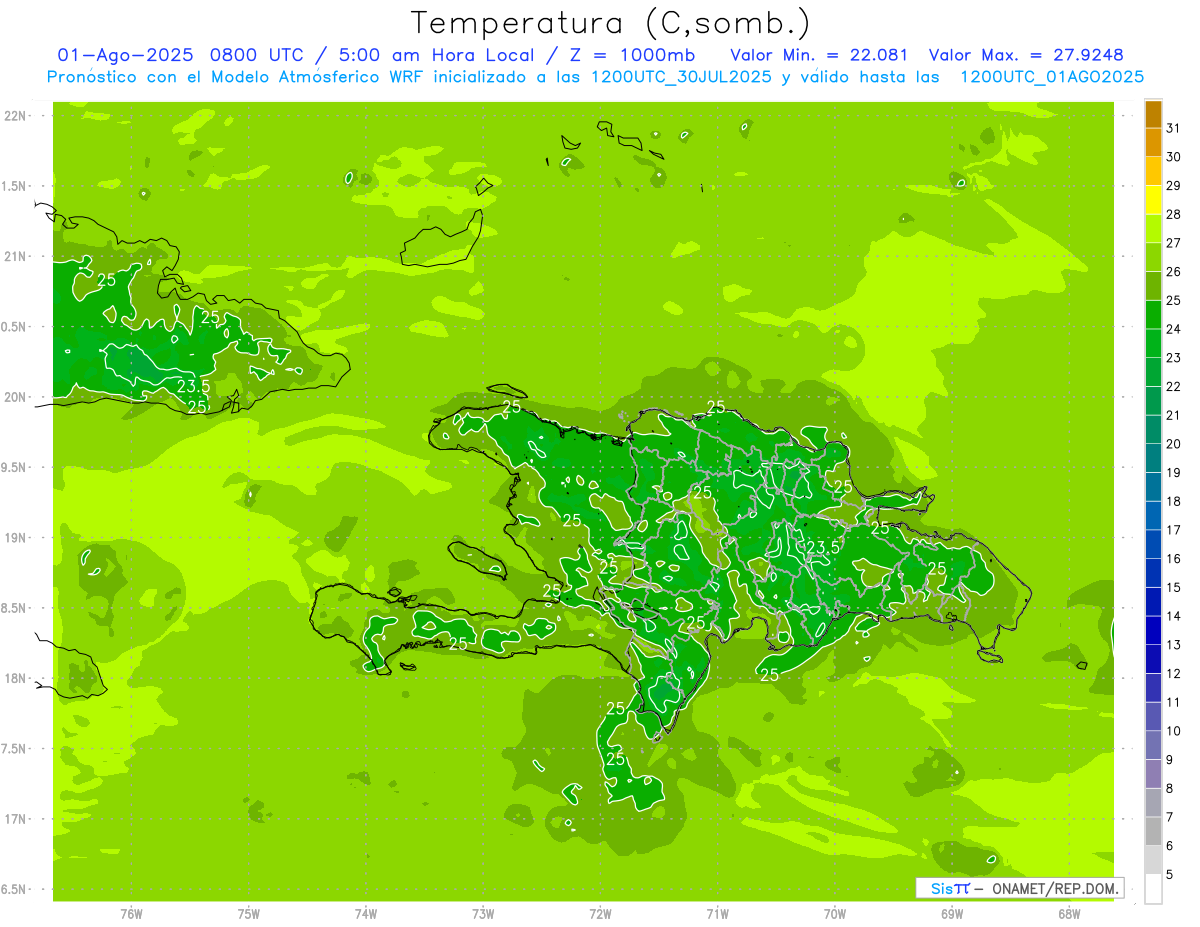Click the 72W longitude label
Viewport: 1200px width, 927px height.
pos(600,913)
